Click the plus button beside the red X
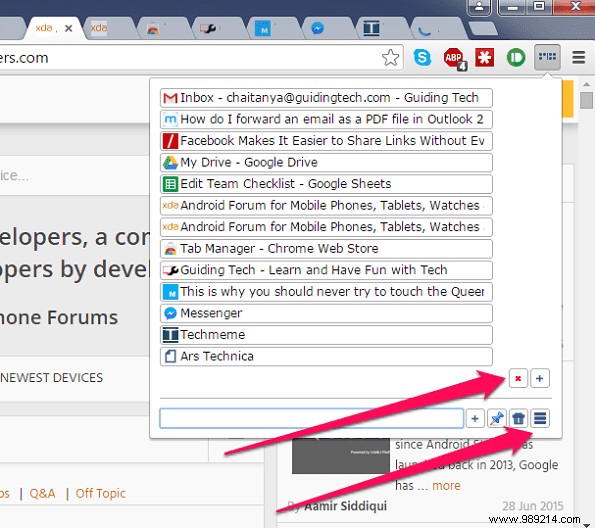 (x=540, y=378)
